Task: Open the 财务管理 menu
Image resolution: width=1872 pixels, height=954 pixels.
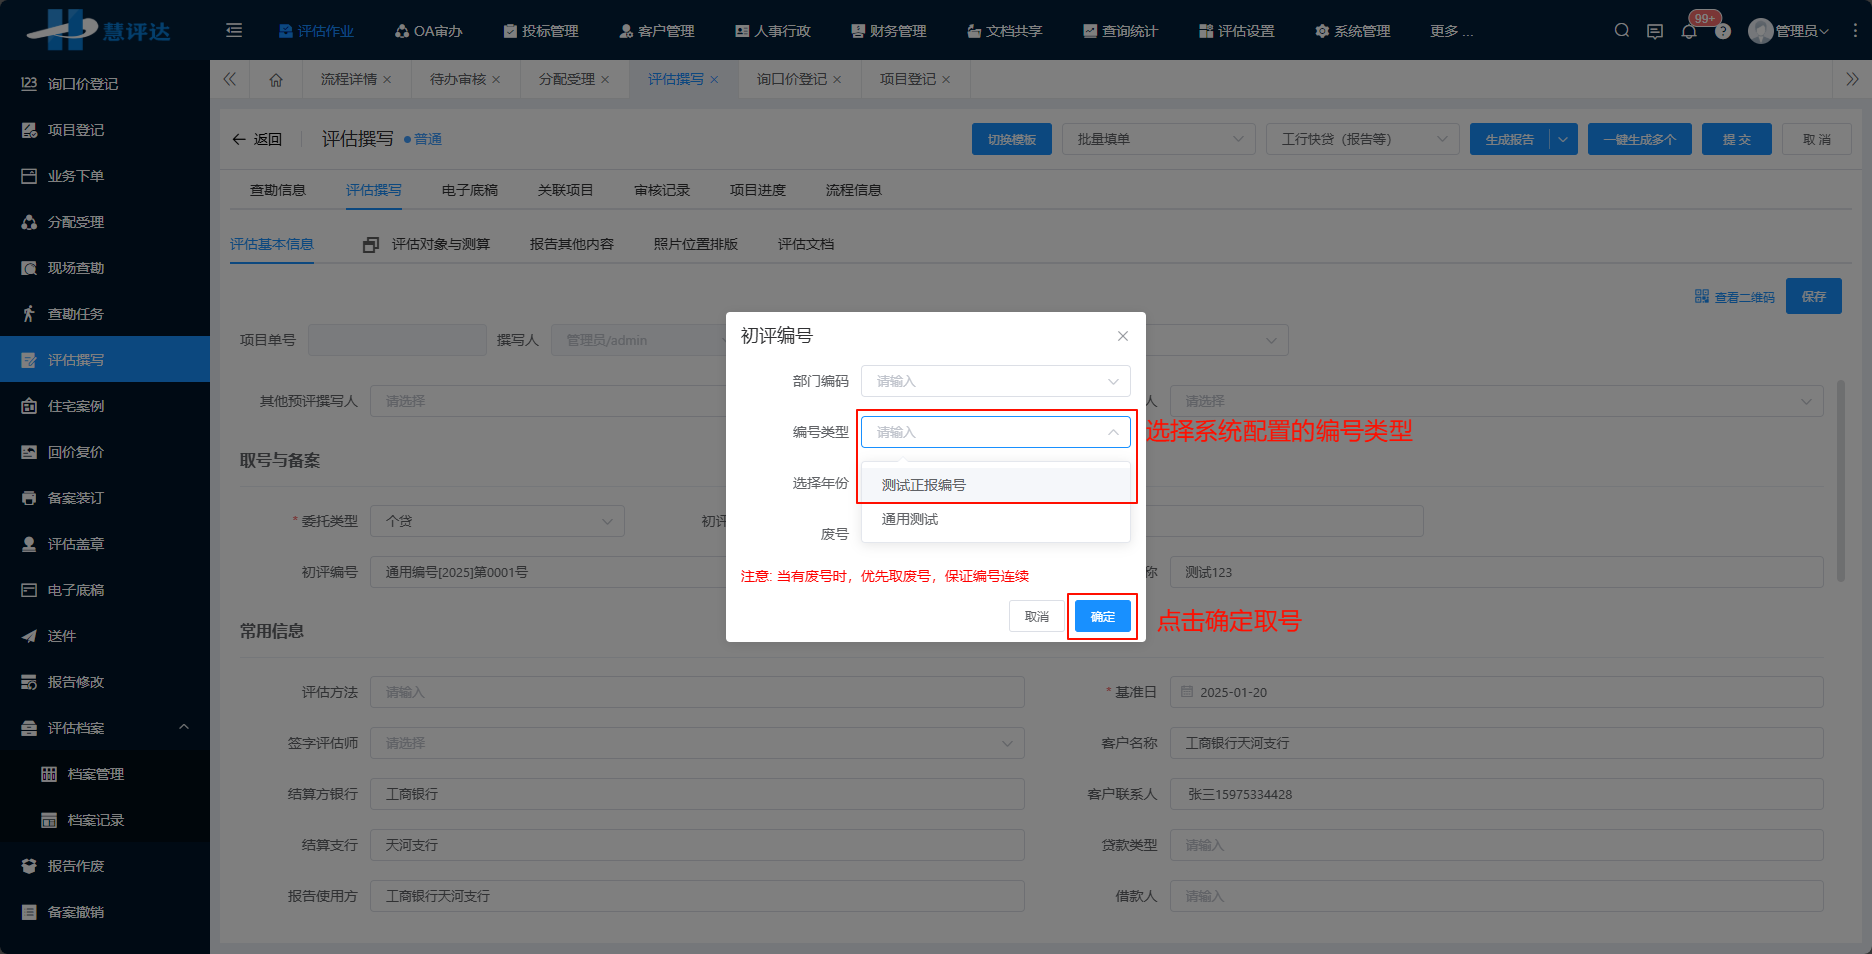Action: pyautogui.click(x=888, y=30)
